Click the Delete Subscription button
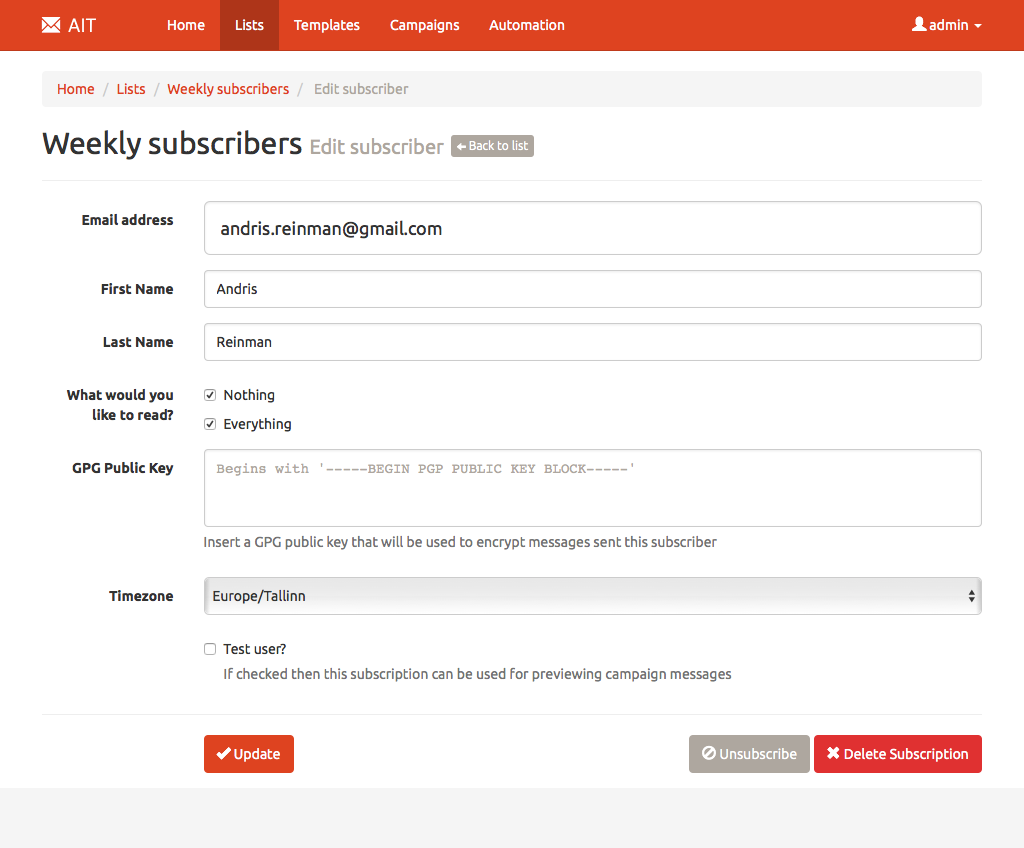Viewport: 1024px width, 848px height. click(x=897, y=754)
